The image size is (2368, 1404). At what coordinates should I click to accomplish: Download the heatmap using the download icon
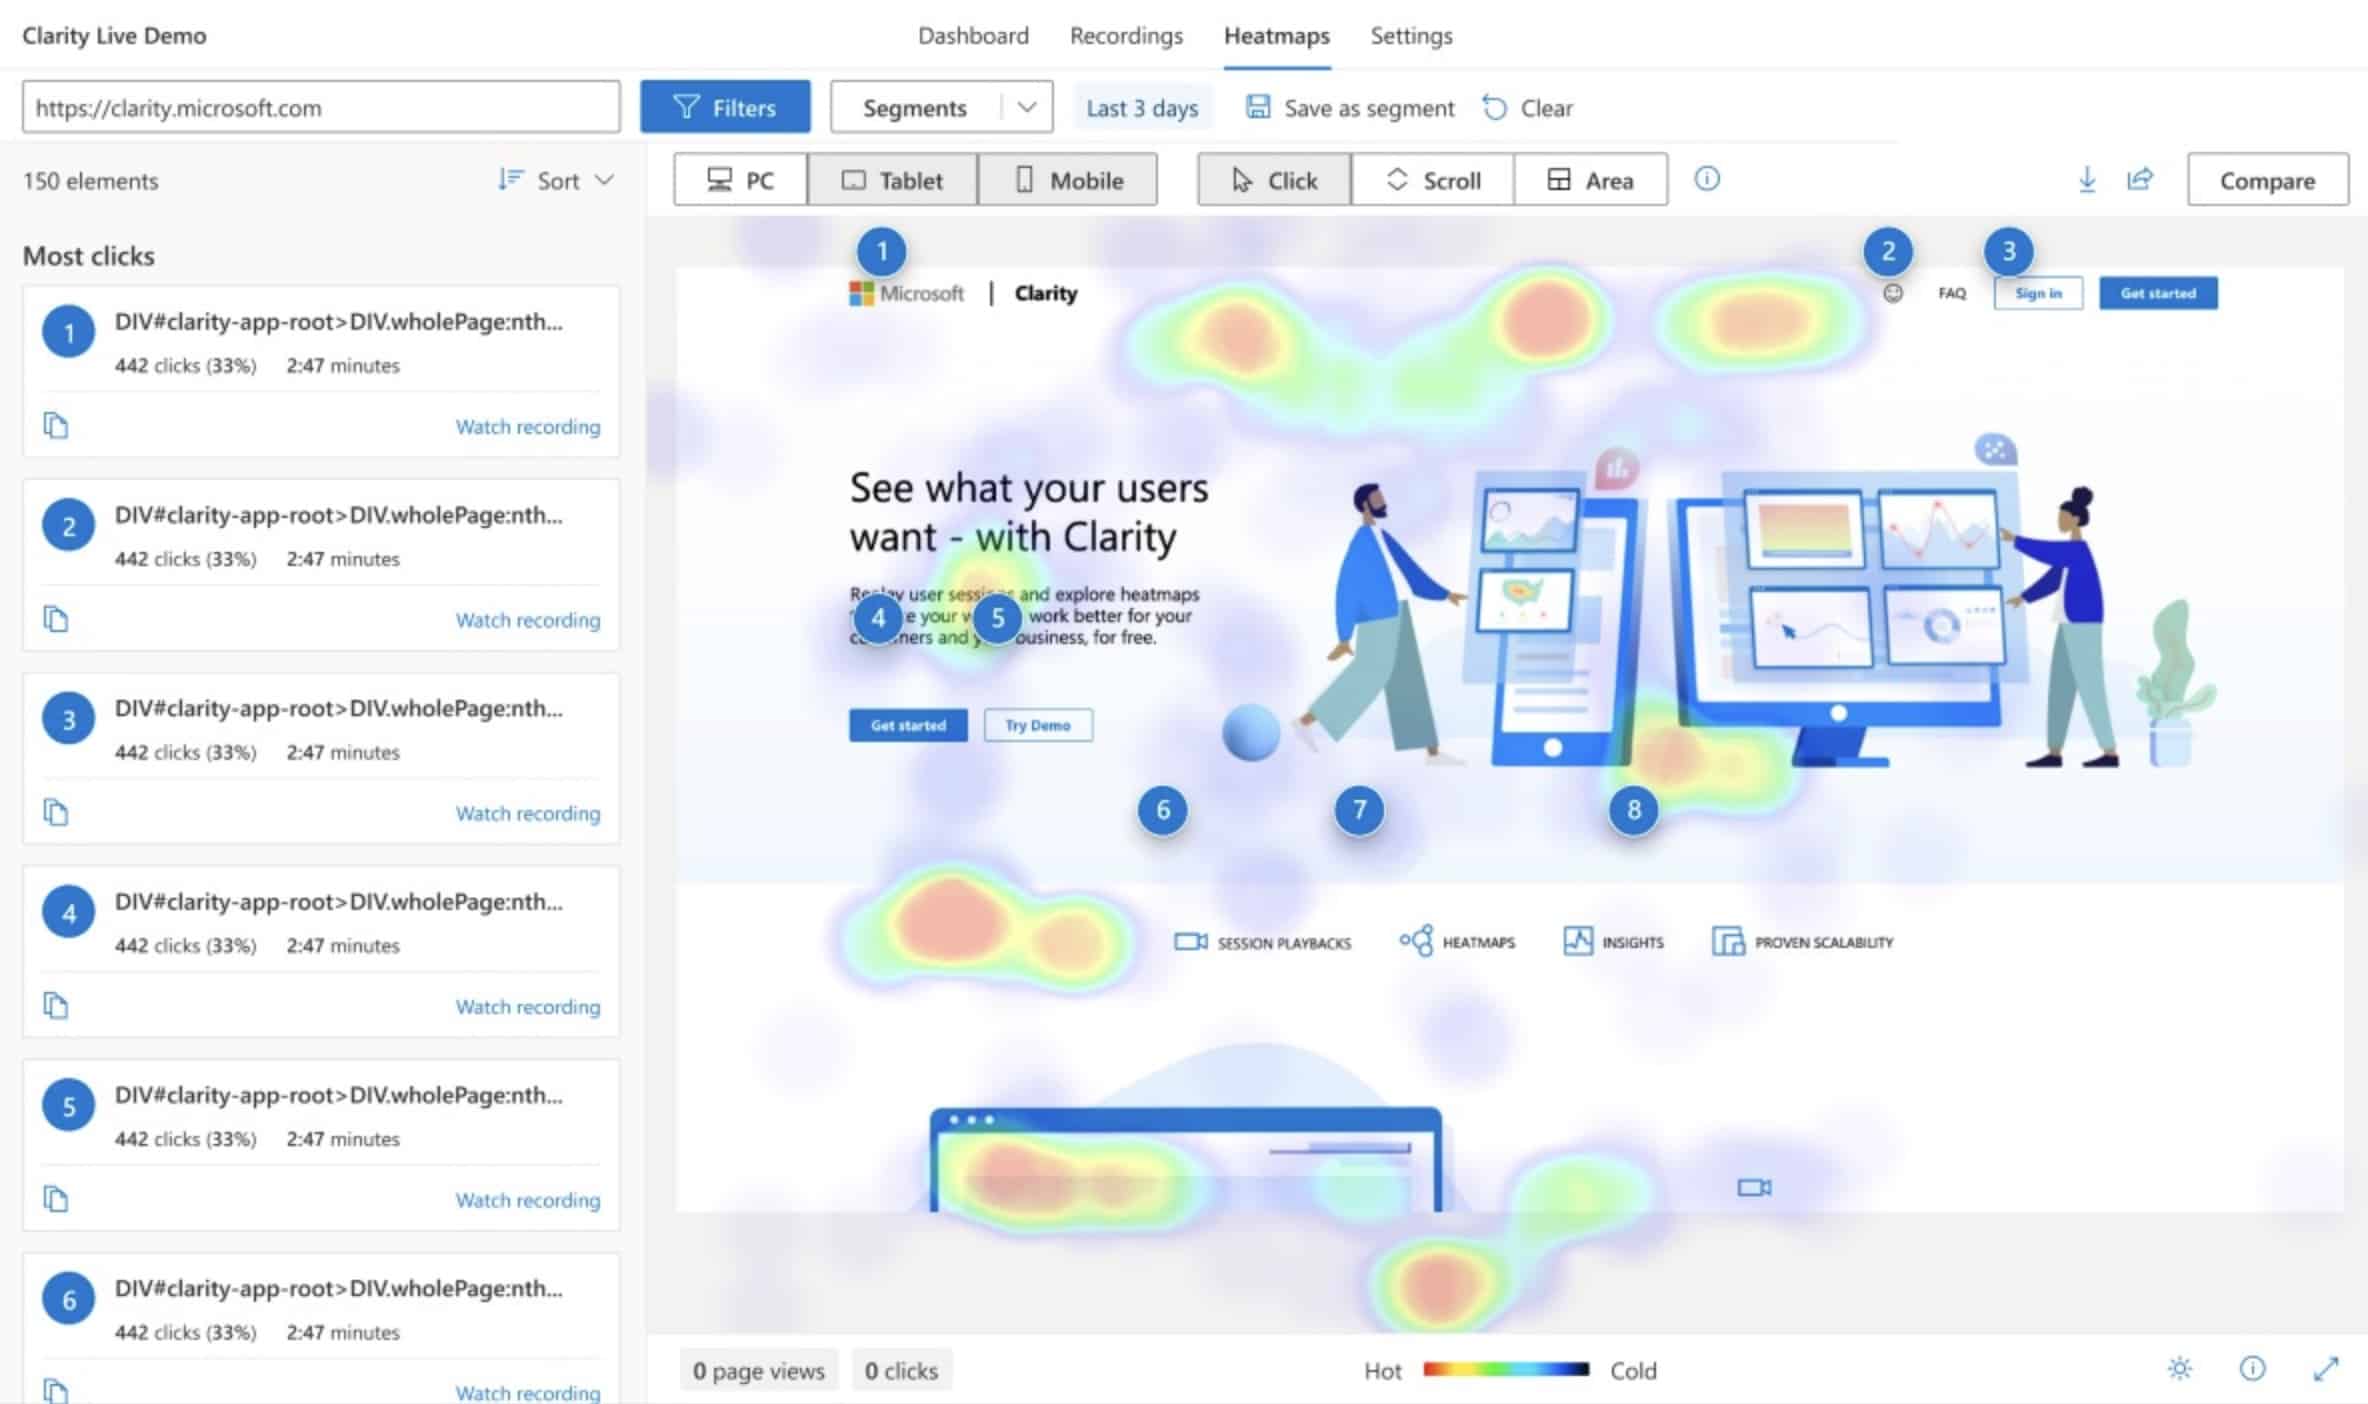point(2087,180)
